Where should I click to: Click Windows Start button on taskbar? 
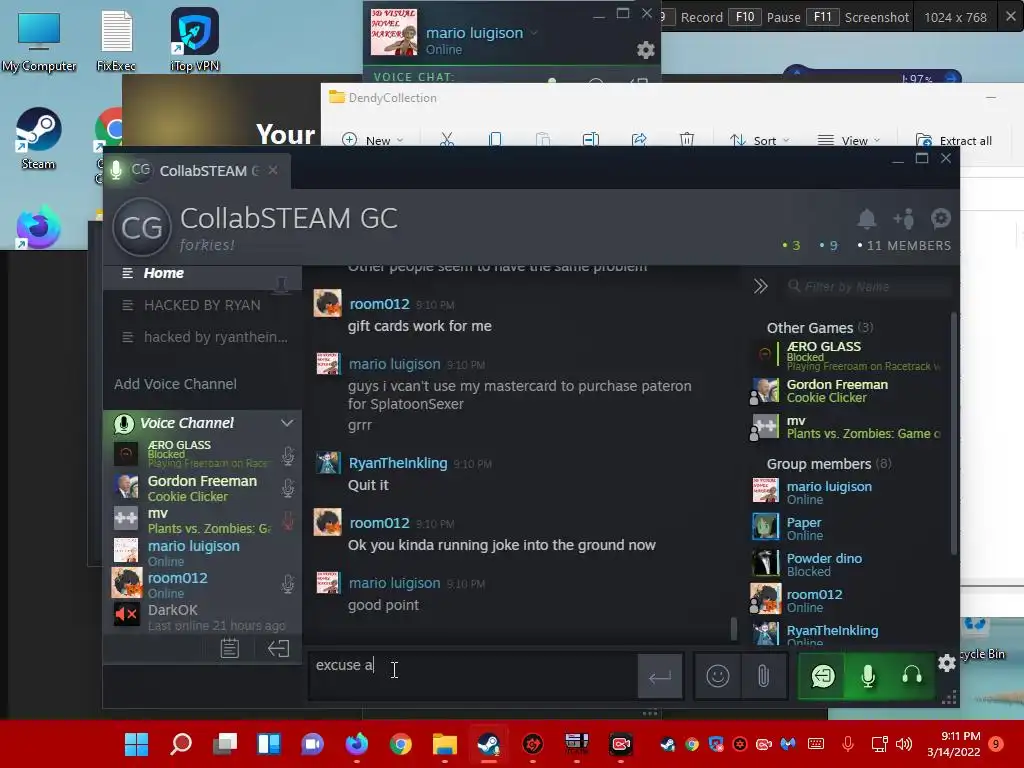coord(136,744)
